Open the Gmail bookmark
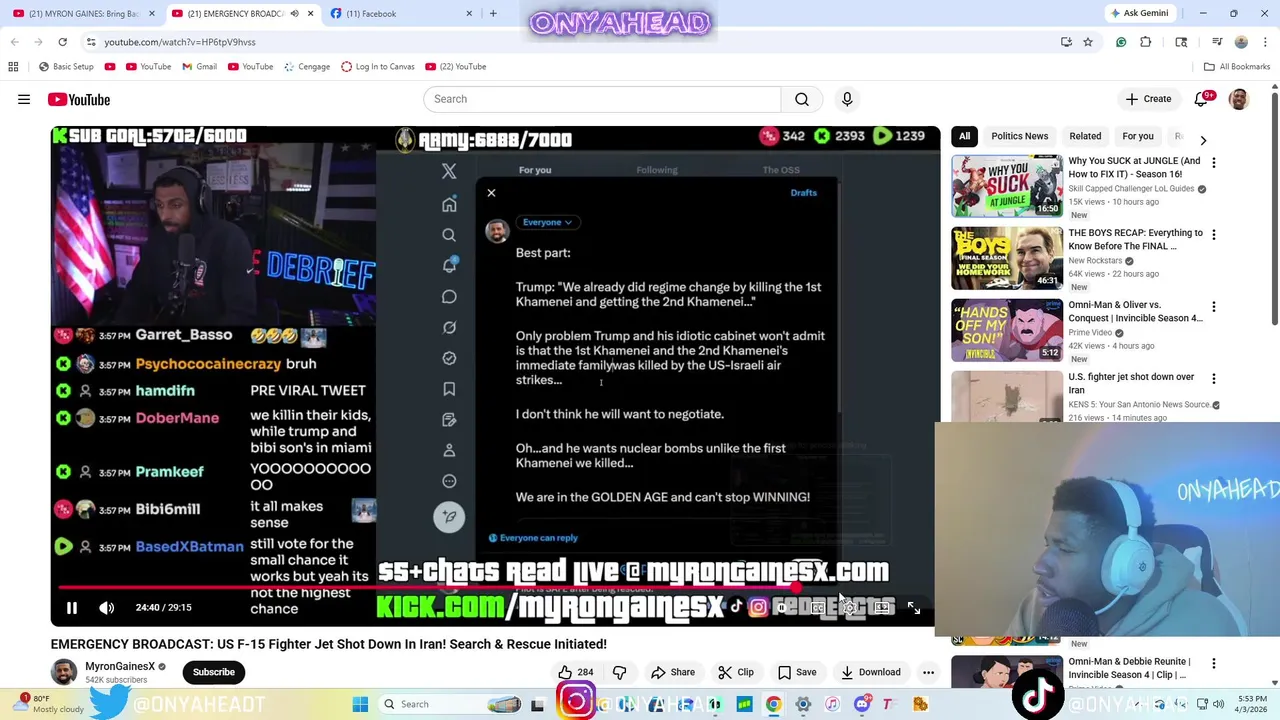This screenshot has width=1280, height=720. point(199,66)
